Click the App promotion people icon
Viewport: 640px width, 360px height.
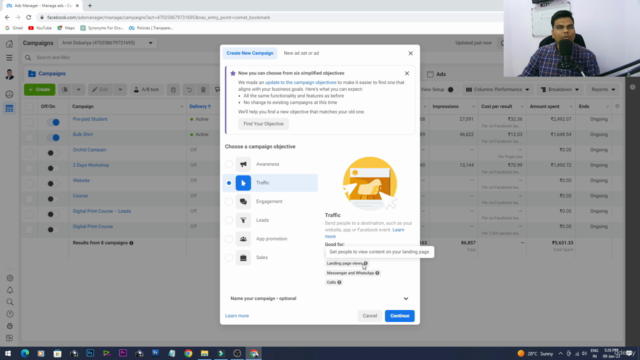[243, 239]
